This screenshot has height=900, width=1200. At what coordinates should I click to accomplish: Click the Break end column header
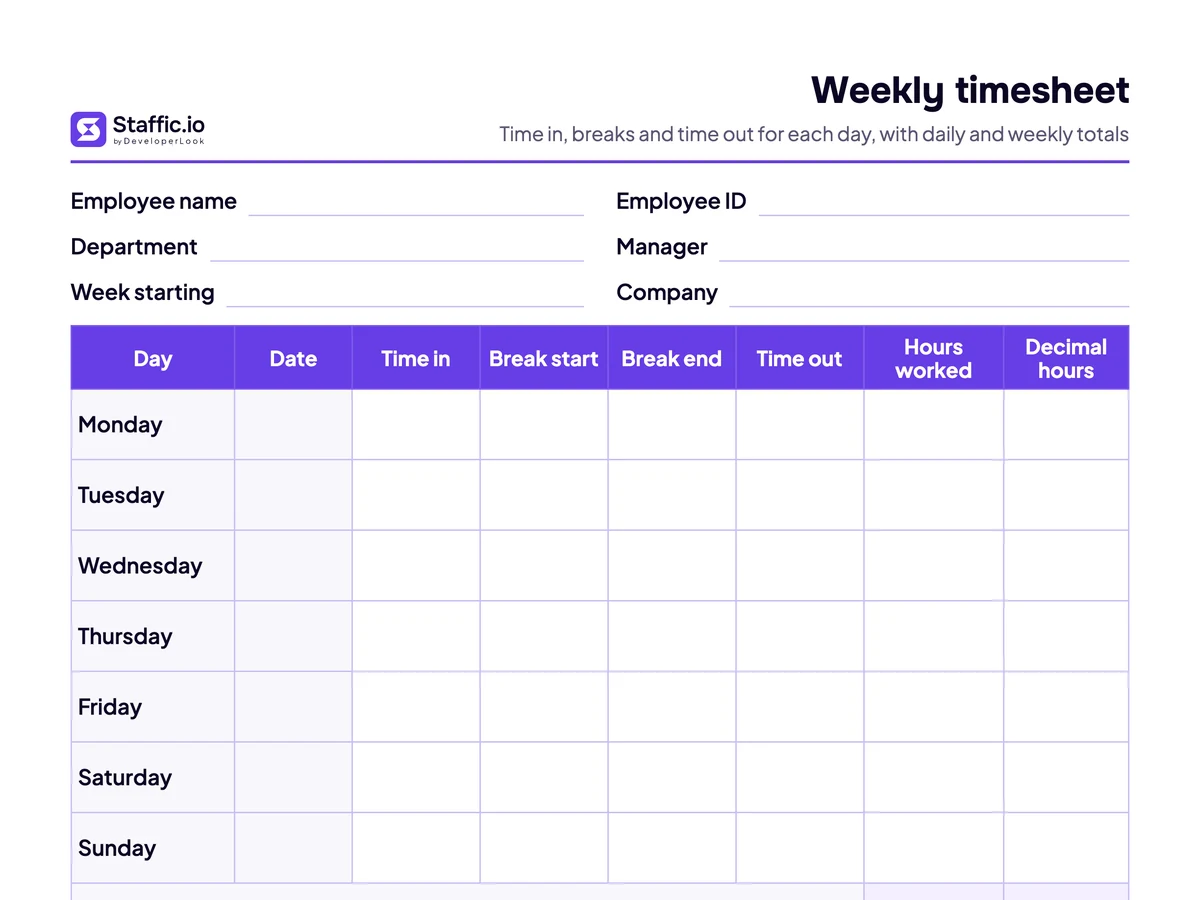point(672,358)
